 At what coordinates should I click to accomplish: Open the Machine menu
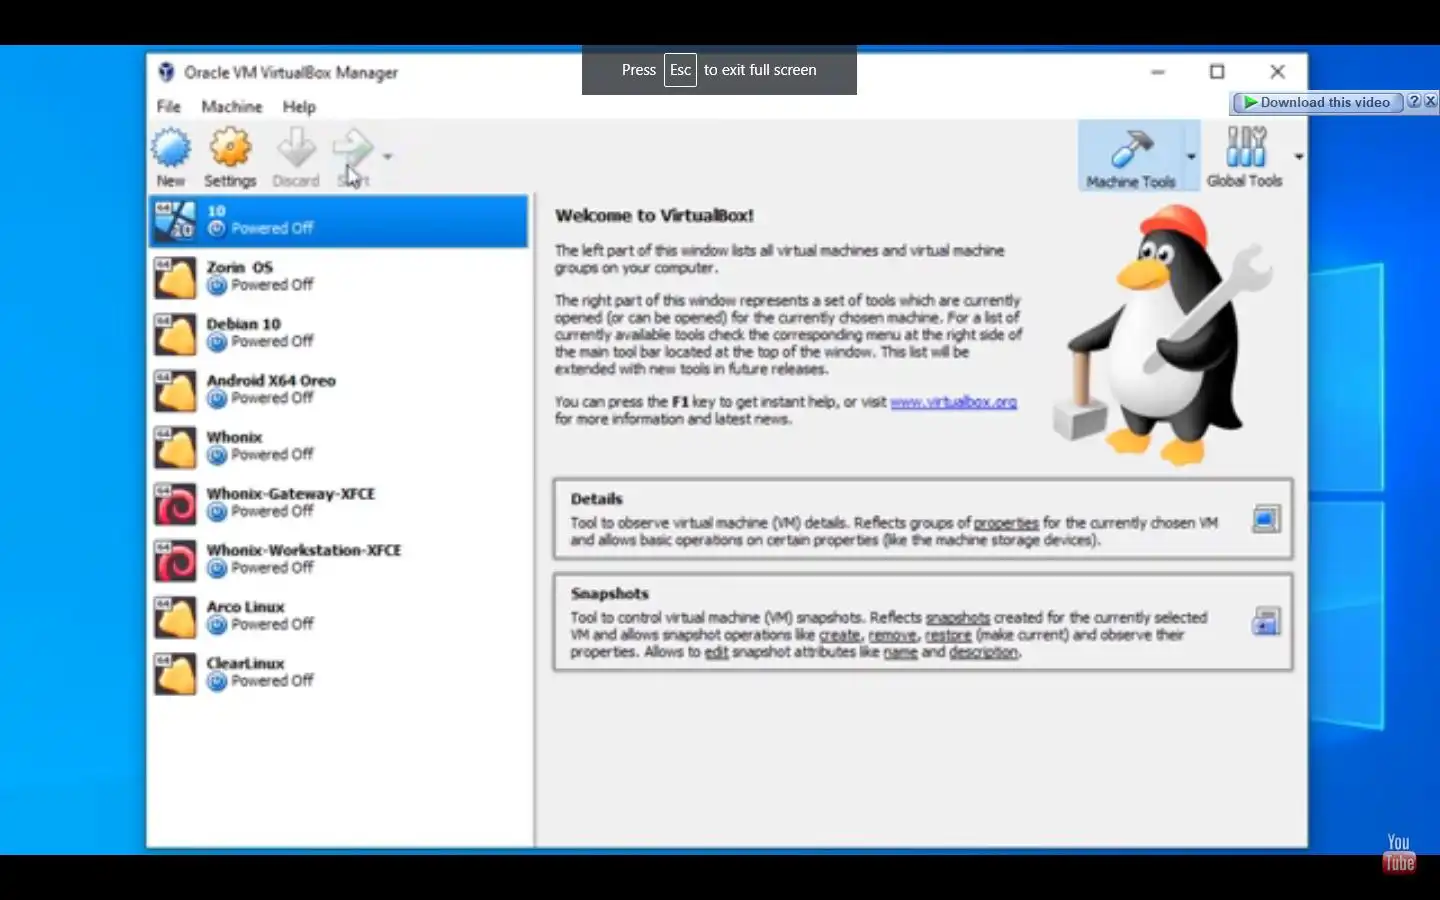point(232,106)
